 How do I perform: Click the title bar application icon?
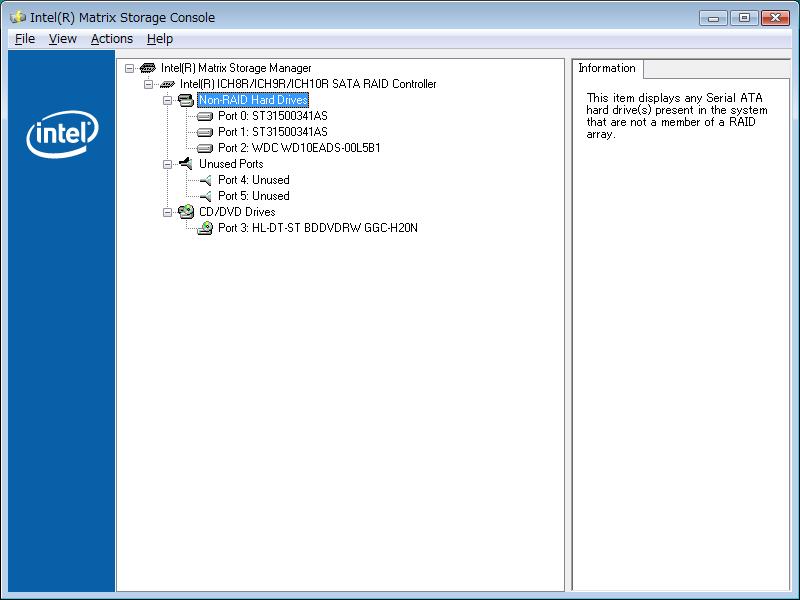coord(18,17)
